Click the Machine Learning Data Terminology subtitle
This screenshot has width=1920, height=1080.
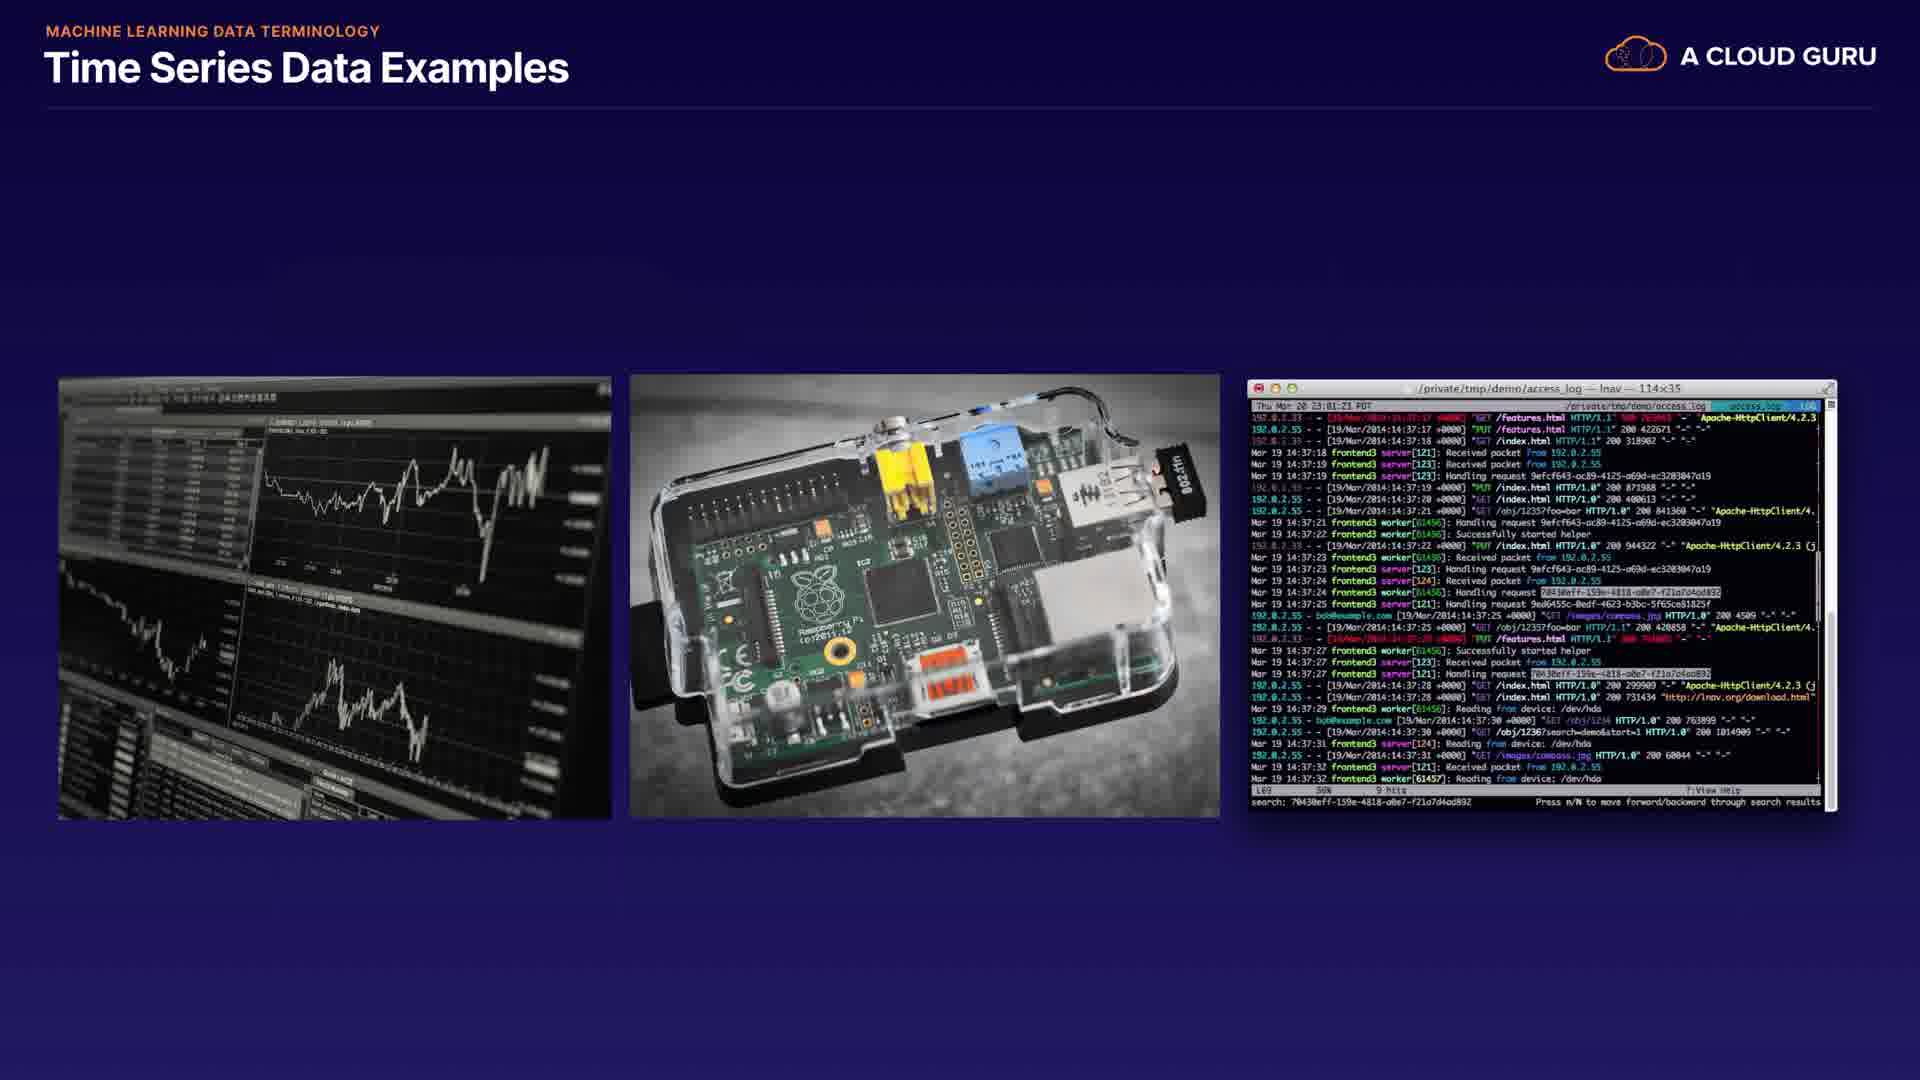point(212,31)
